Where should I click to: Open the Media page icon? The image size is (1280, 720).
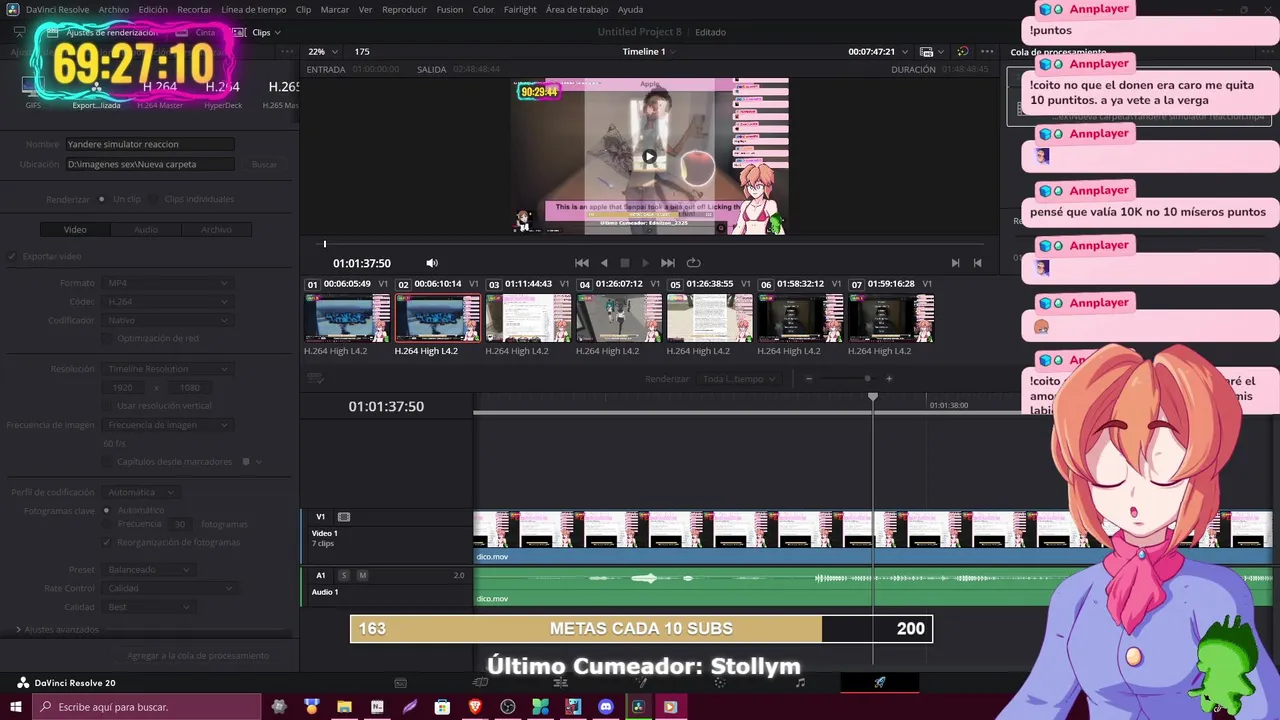400,683
